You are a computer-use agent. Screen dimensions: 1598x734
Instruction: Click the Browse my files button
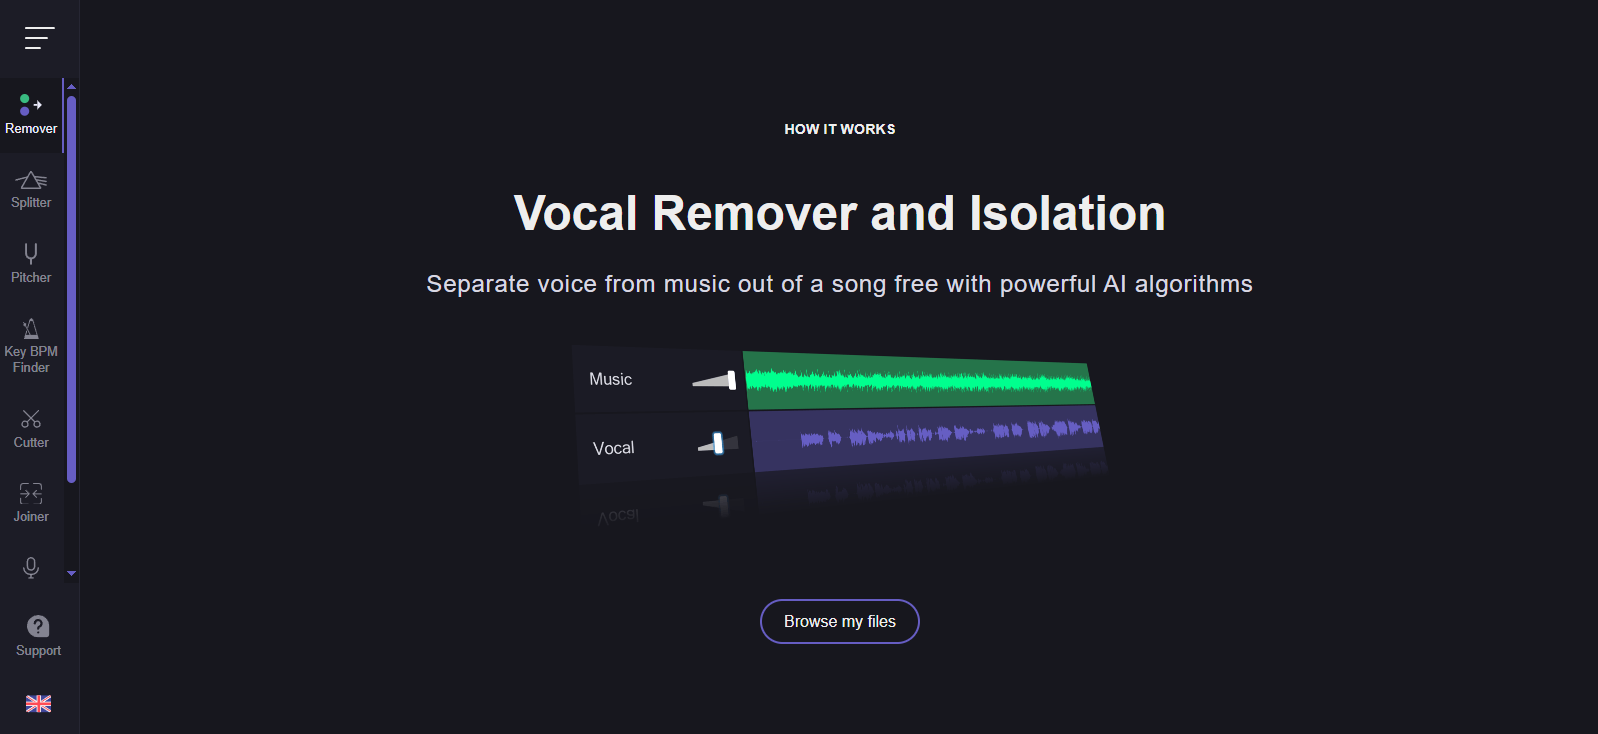point(840,621)
